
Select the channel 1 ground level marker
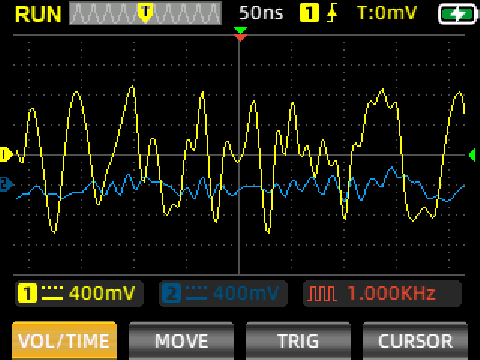click(6, 154)
